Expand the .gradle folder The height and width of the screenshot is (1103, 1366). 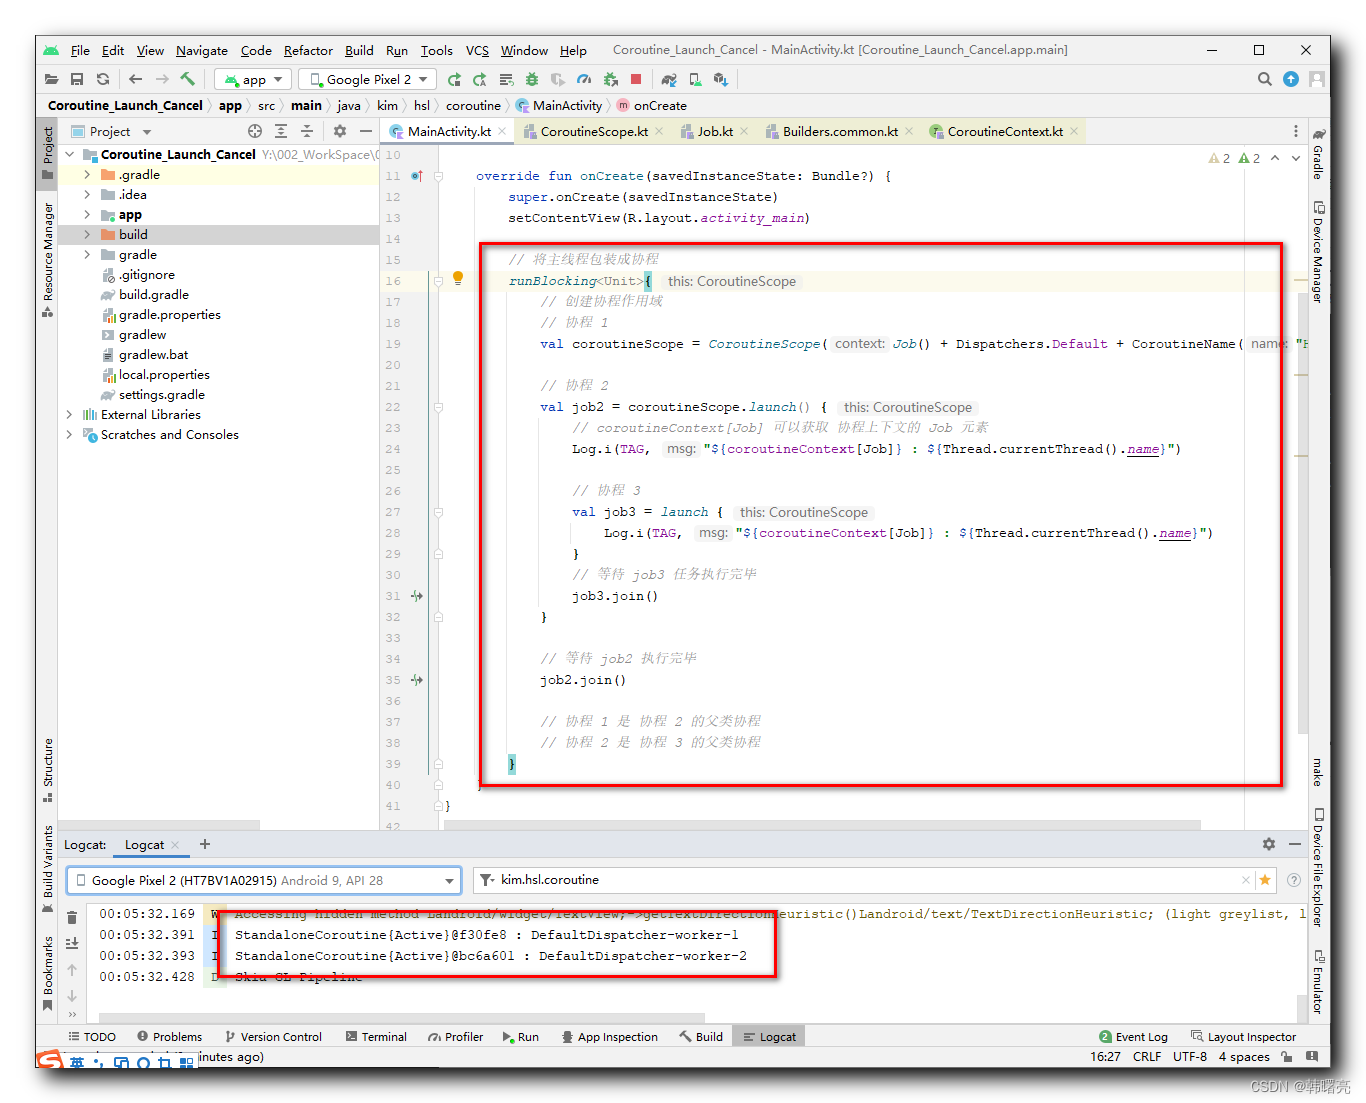click(87, 174)
